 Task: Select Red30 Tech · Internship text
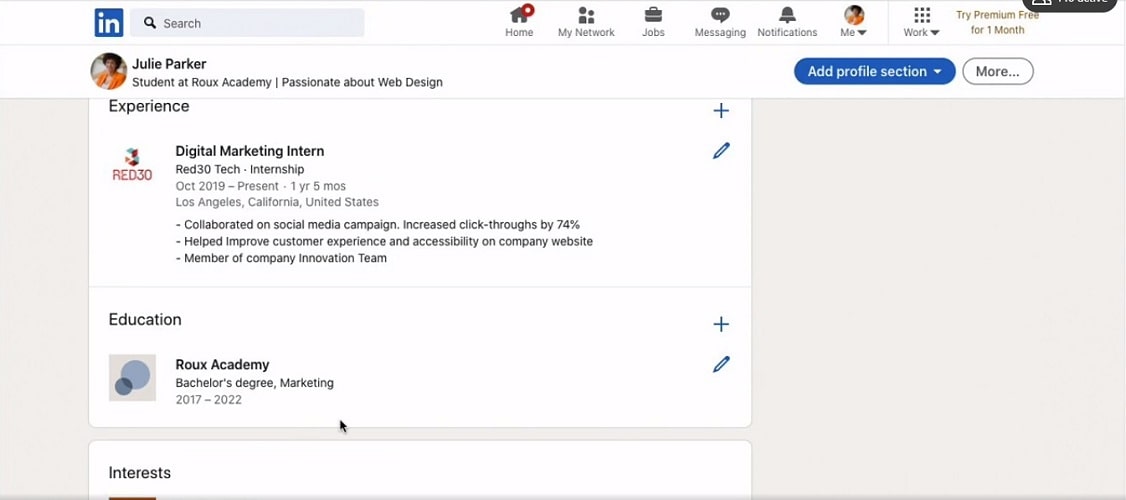(240, 170)
